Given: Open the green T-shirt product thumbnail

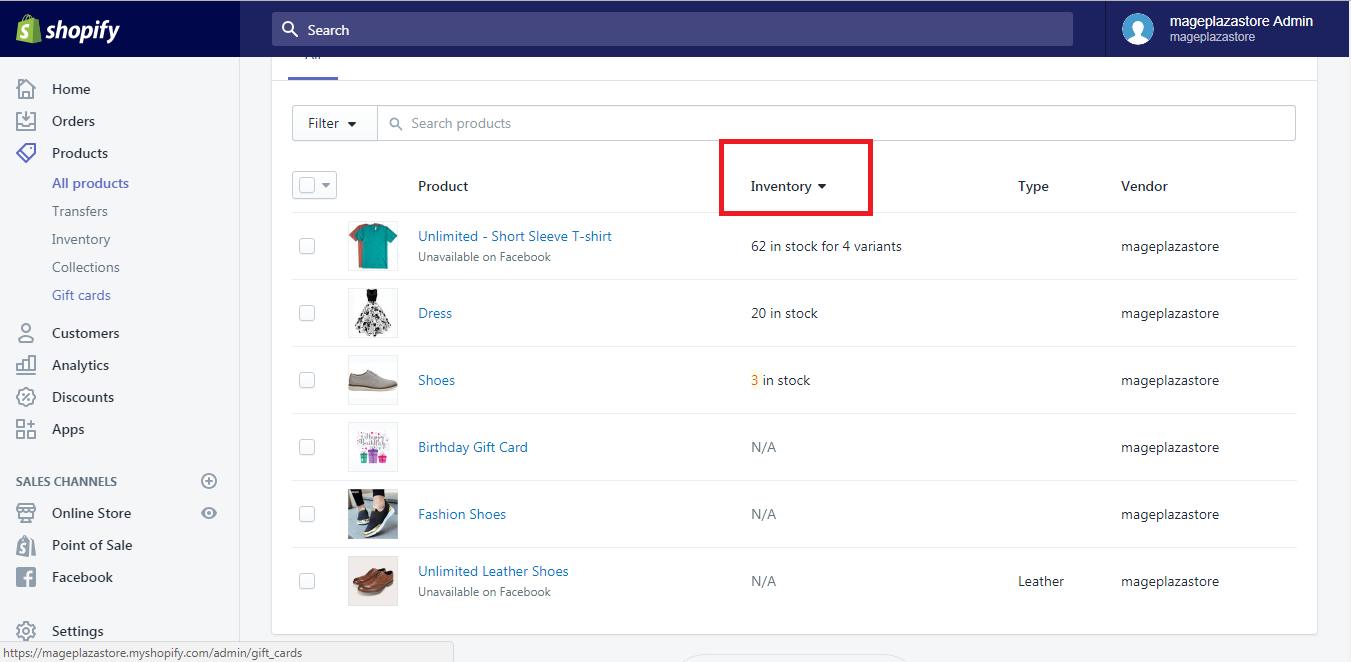Looking at the screenshot, I should [x=373, y=246].
